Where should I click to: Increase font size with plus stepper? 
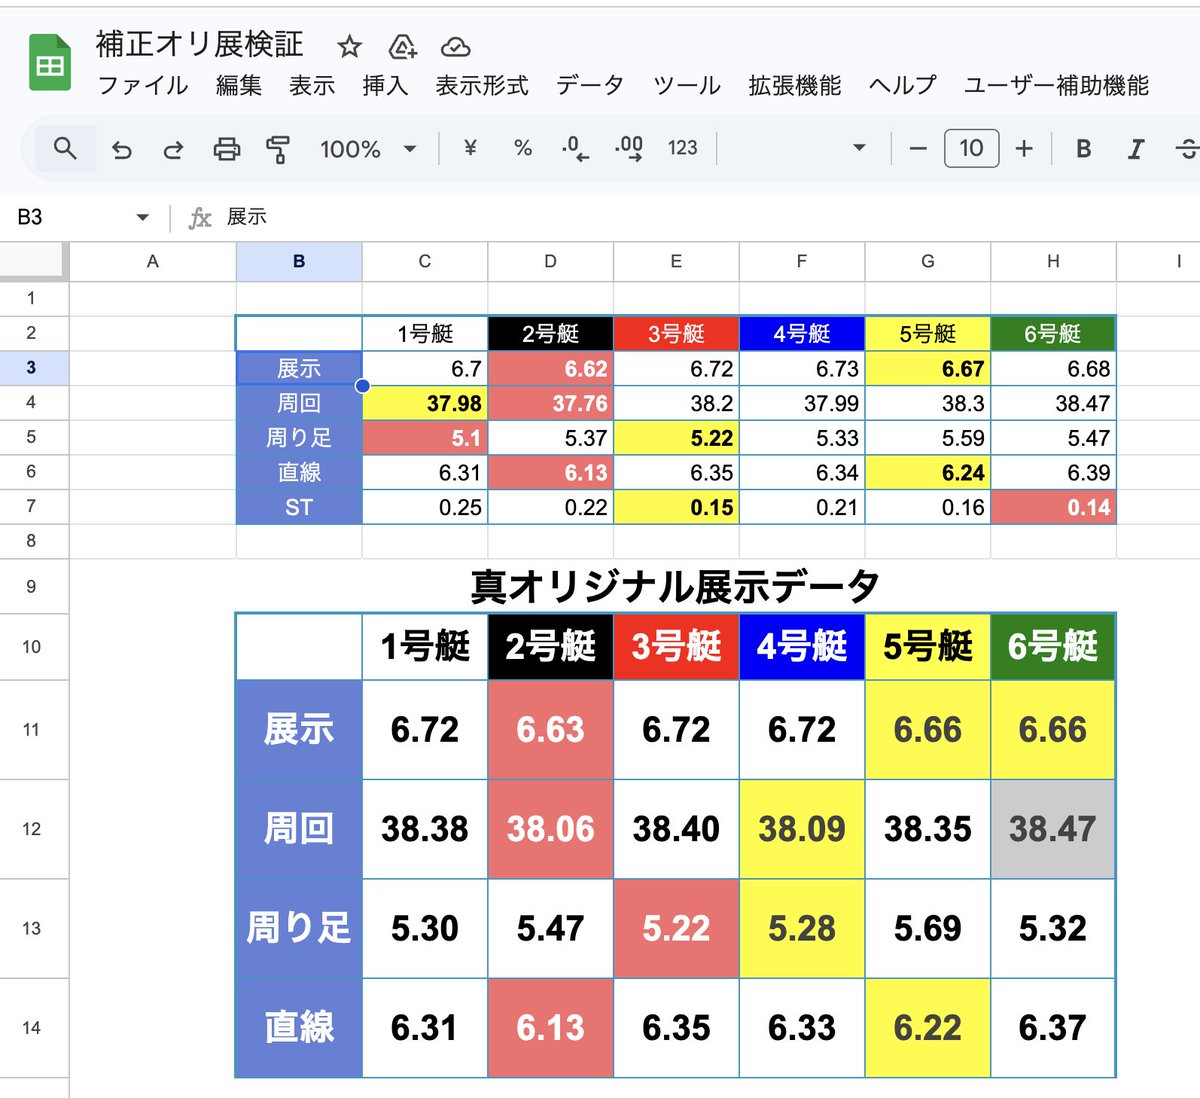pyautogui.click(x=1025, y=148)
